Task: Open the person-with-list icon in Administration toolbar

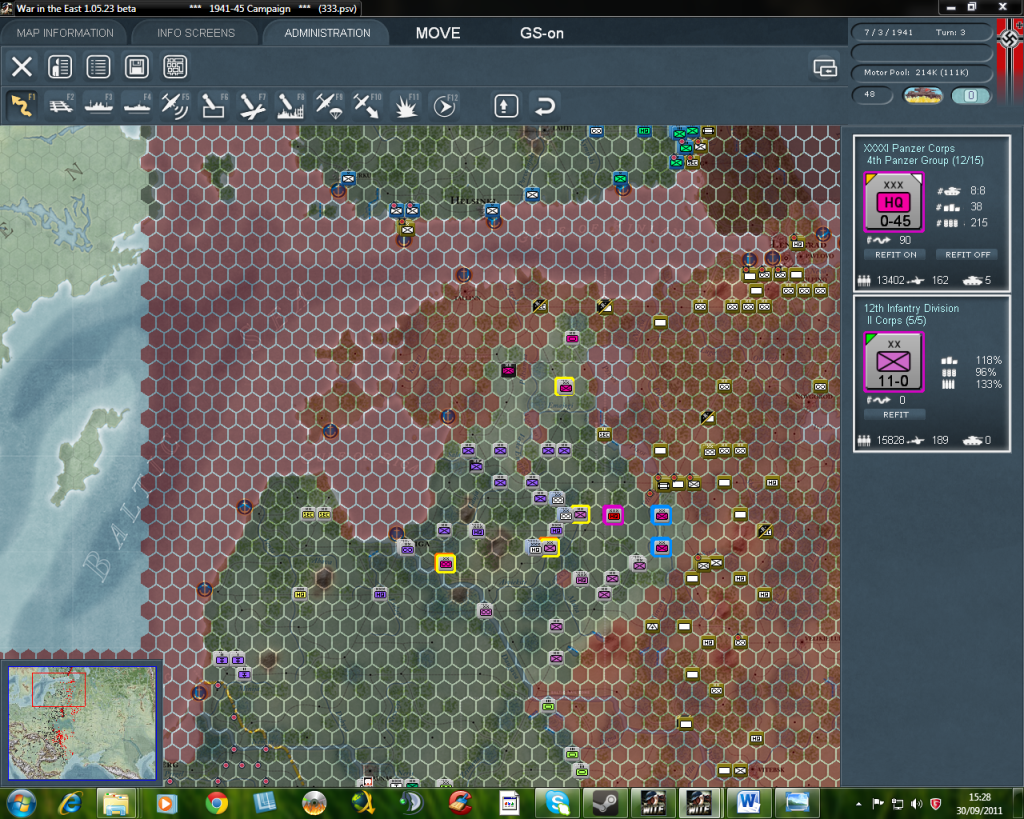Action: (x=60, y=67)
